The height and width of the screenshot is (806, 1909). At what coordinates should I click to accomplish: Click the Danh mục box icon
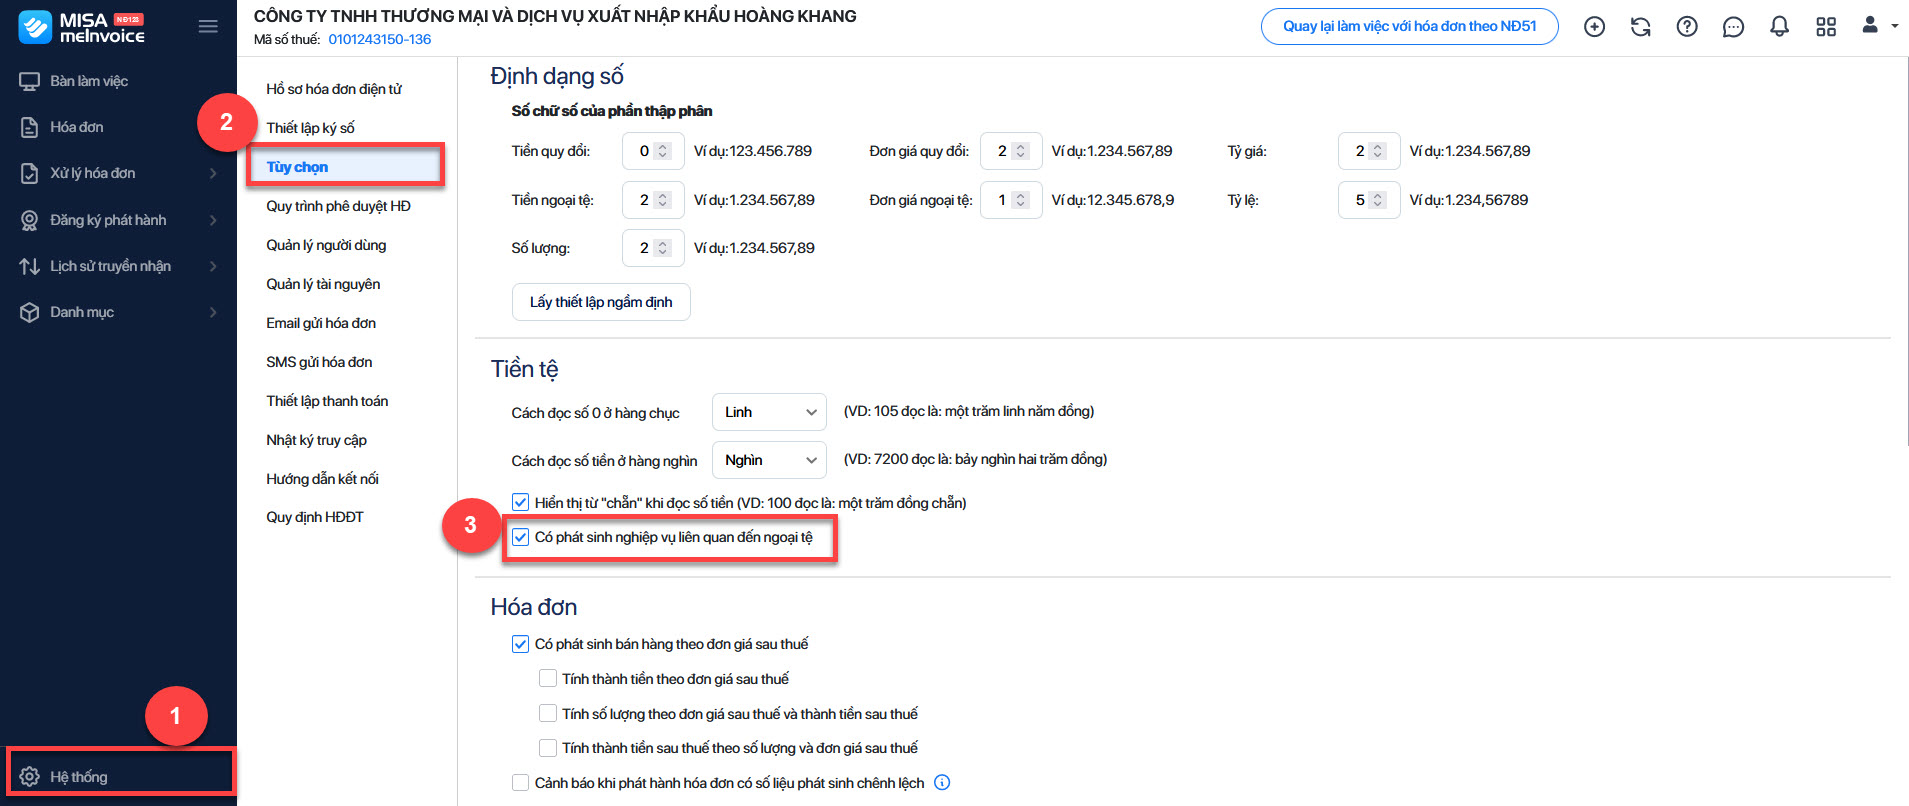point(30,312)
